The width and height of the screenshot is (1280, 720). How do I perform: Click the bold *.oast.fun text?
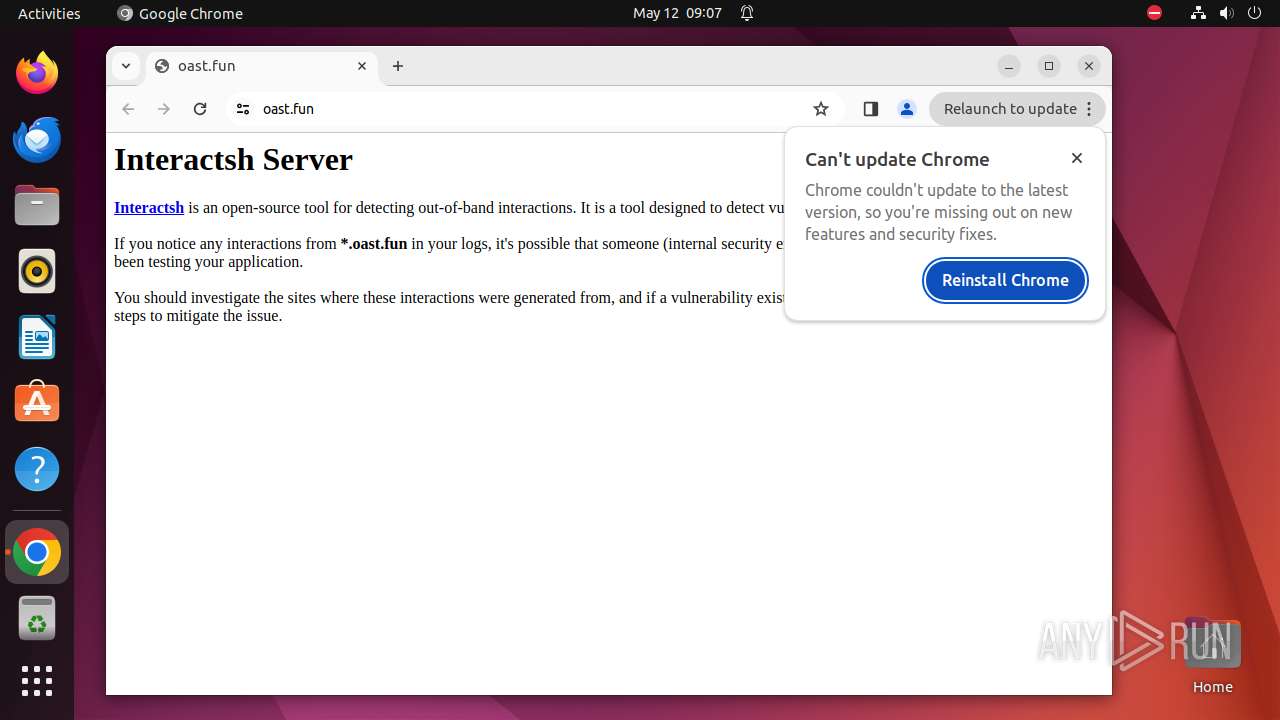click(x=374, y=244)
